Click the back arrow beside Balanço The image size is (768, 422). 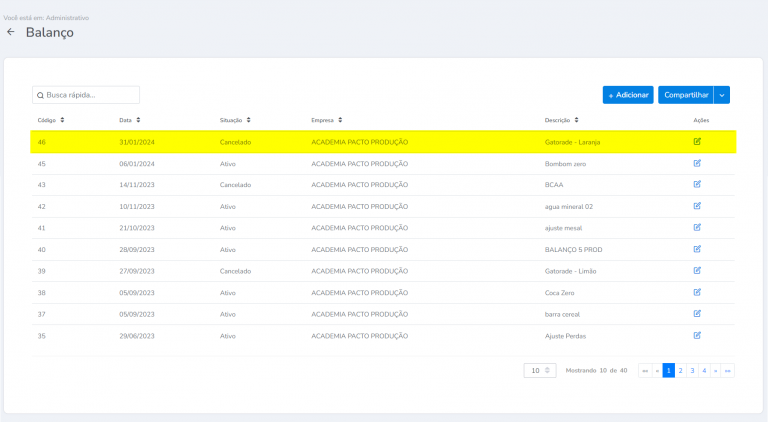click(x=11, y=32)
